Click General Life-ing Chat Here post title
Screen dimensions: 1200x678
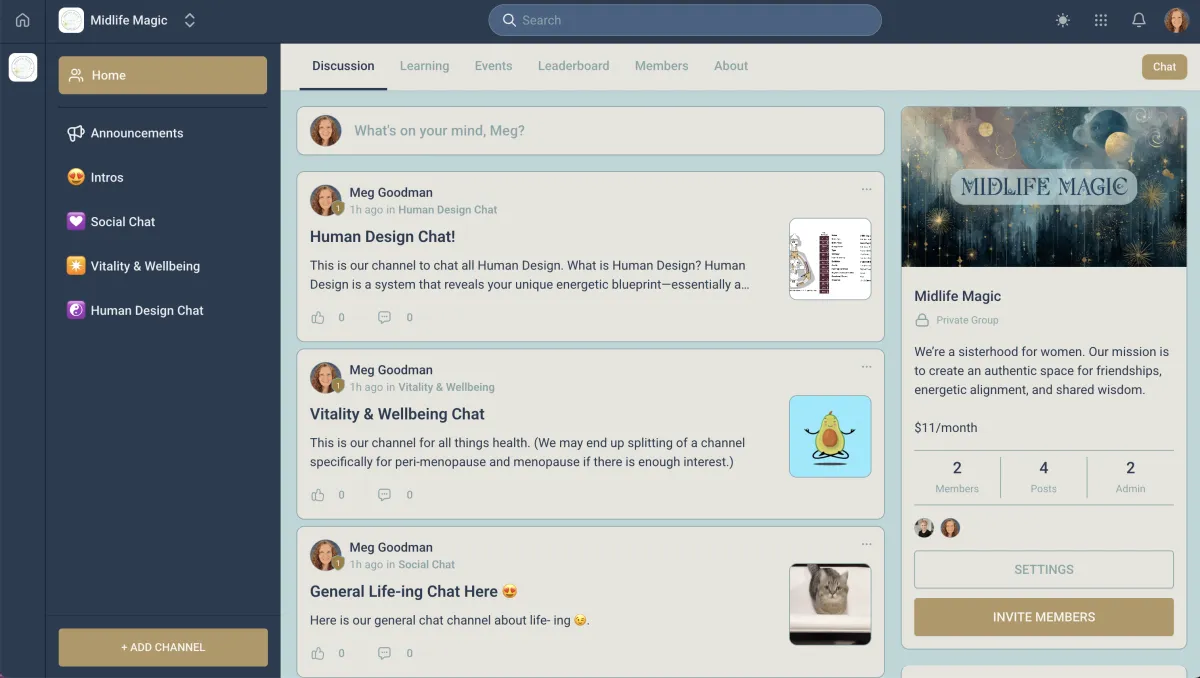pos(414,591)
